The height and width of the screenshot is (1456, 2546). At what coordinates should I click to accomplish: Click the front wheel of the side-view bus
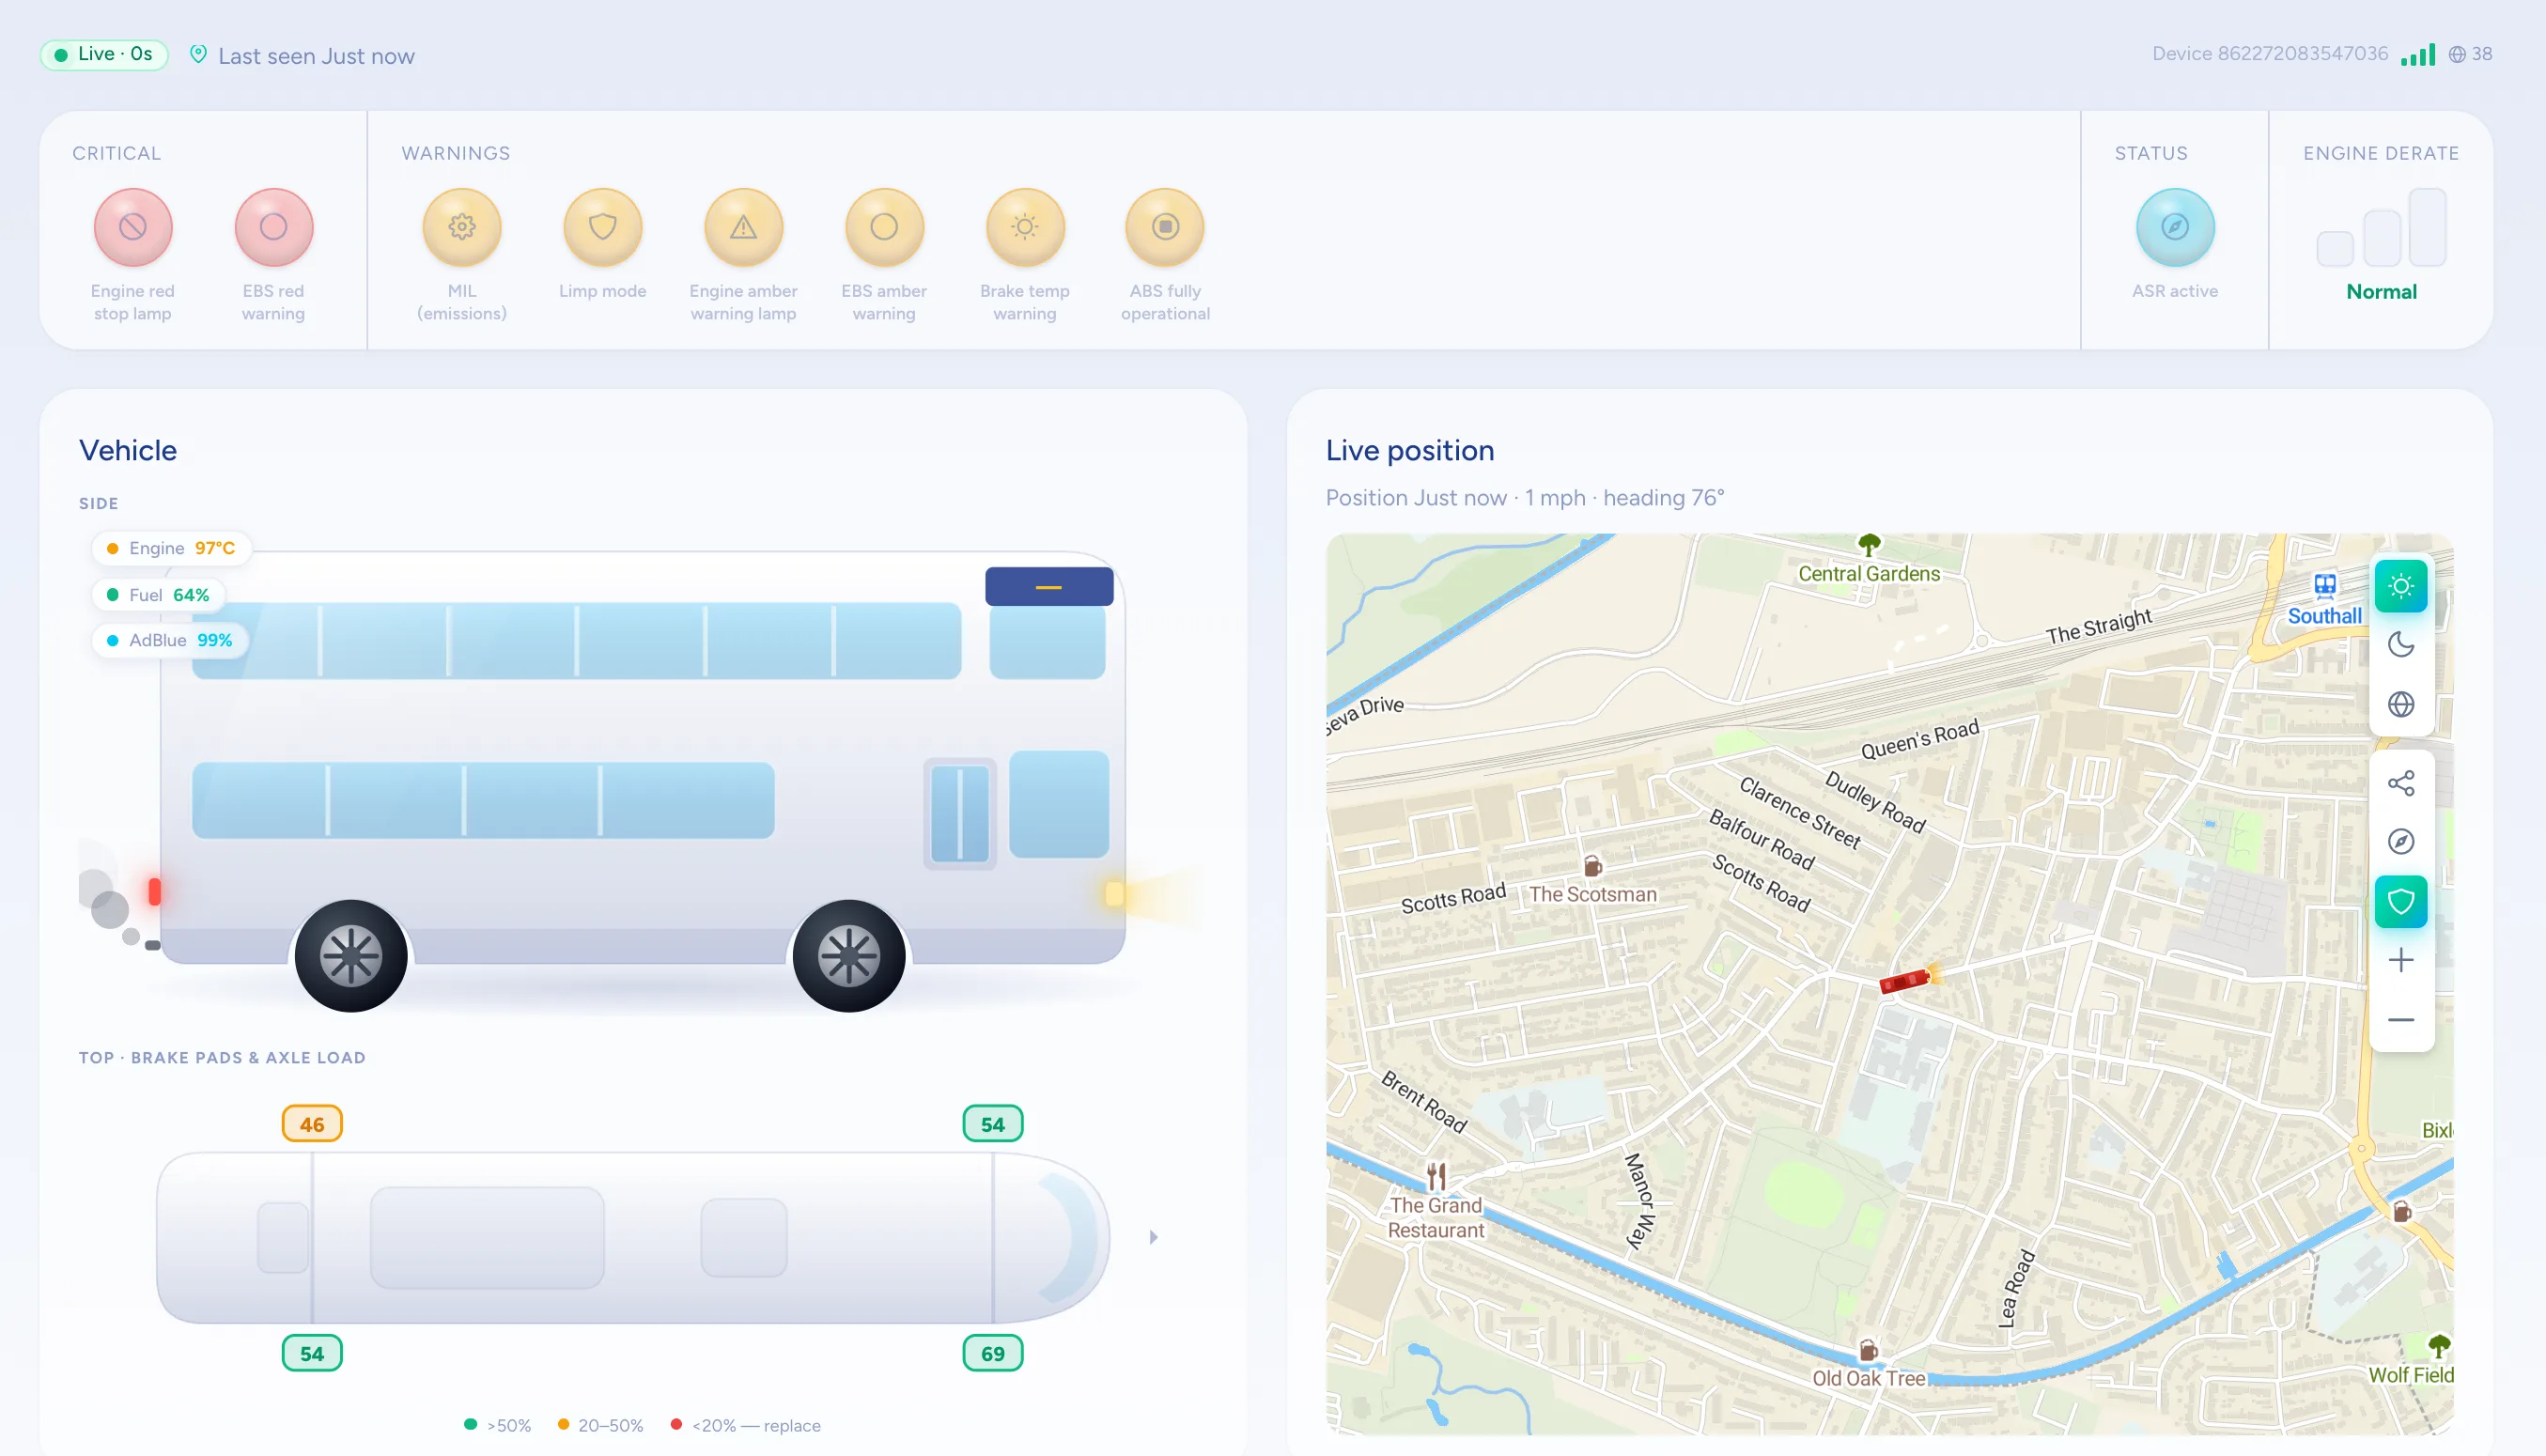coord(849,956)
